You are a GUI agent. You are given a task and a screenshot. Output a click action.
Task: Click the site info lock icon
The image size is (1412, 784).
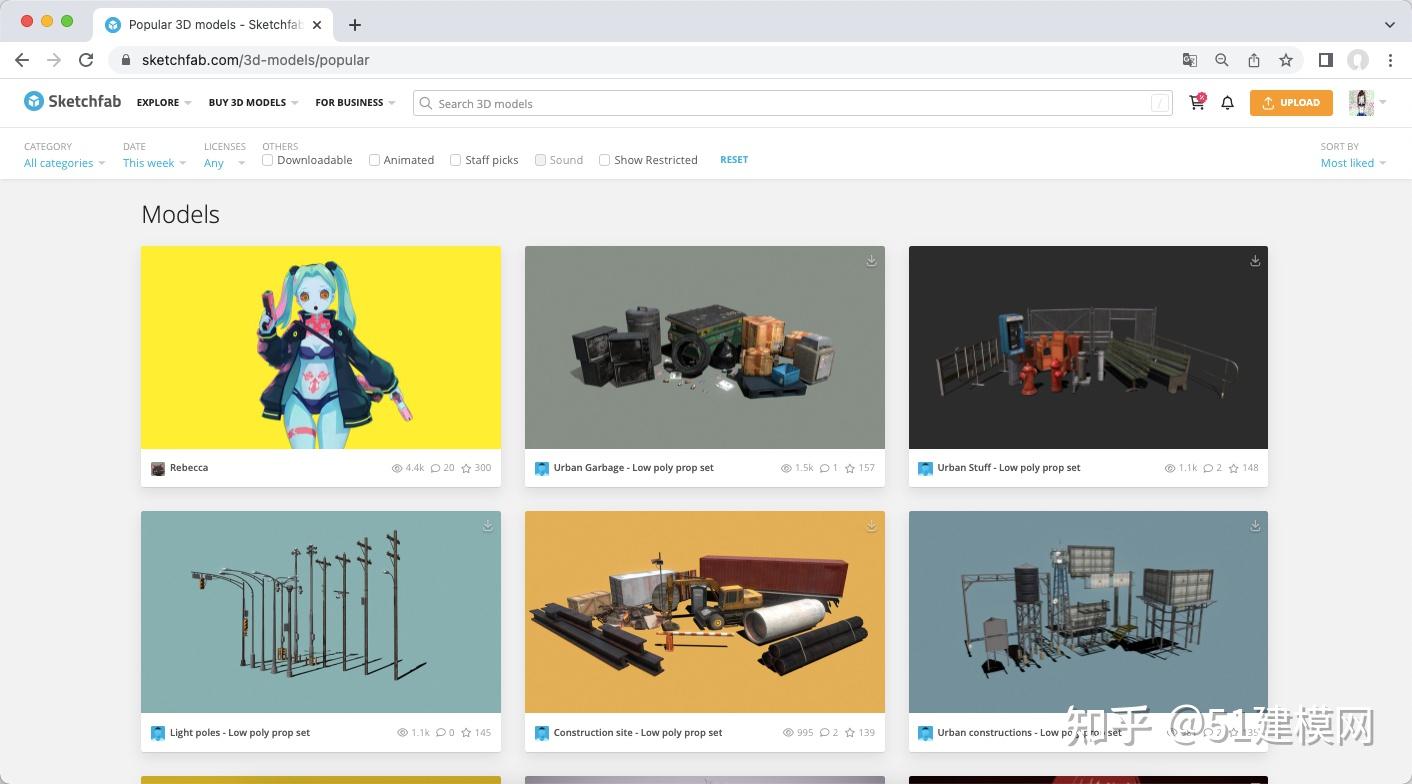[125, 60]
